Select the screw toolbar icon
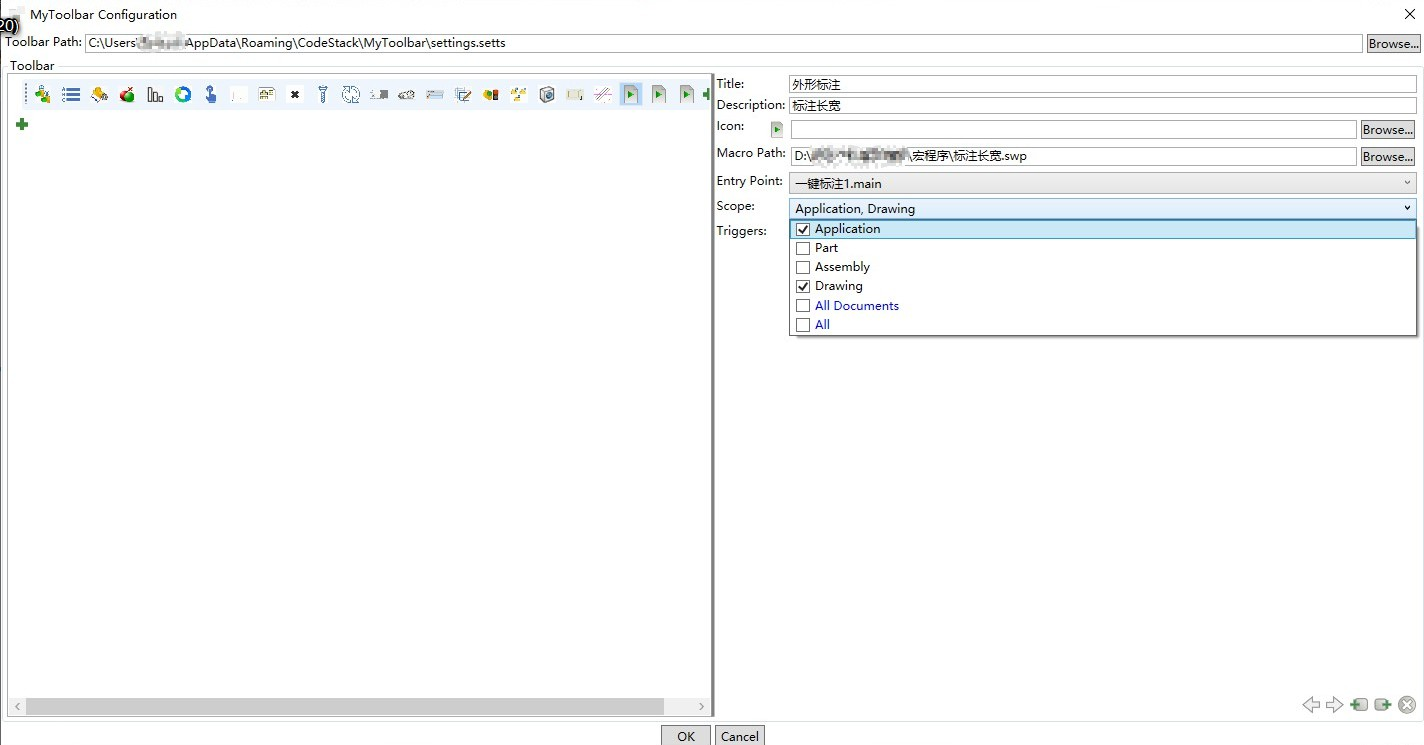 click(323, 94)
